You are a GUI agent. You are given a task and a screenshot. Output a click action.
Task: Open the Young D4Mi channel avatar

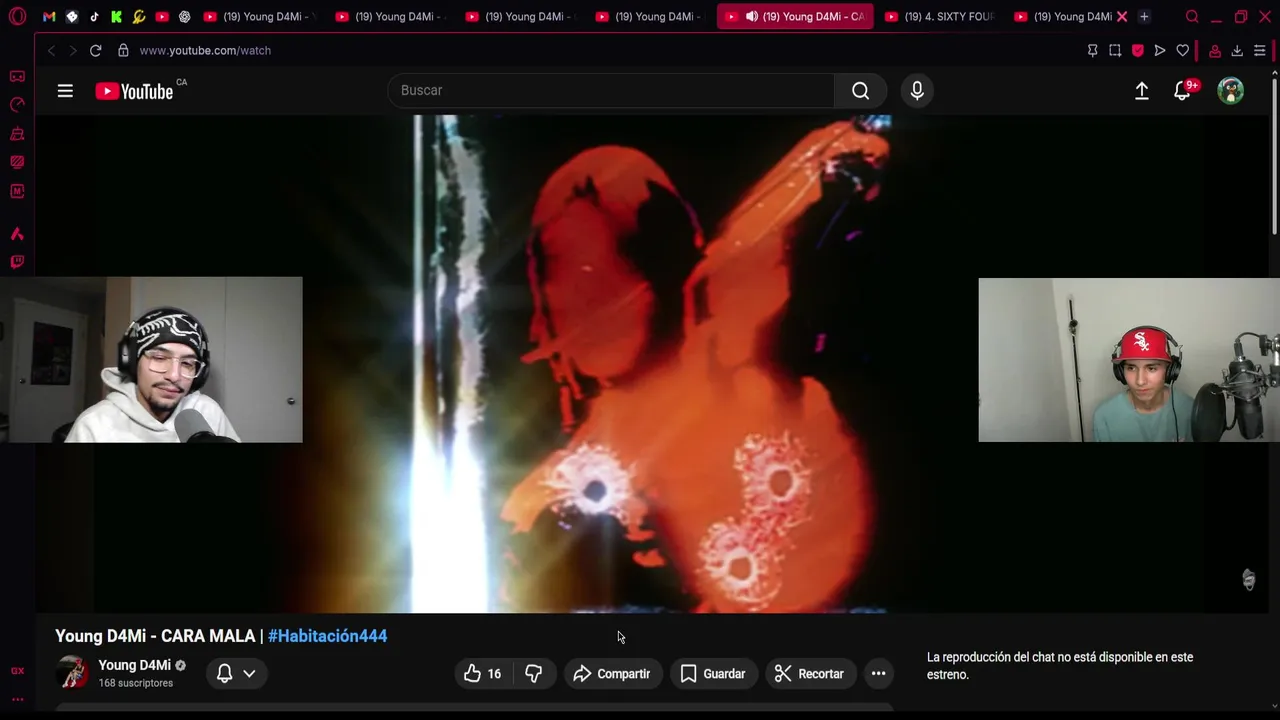click(x=72, y=673)
